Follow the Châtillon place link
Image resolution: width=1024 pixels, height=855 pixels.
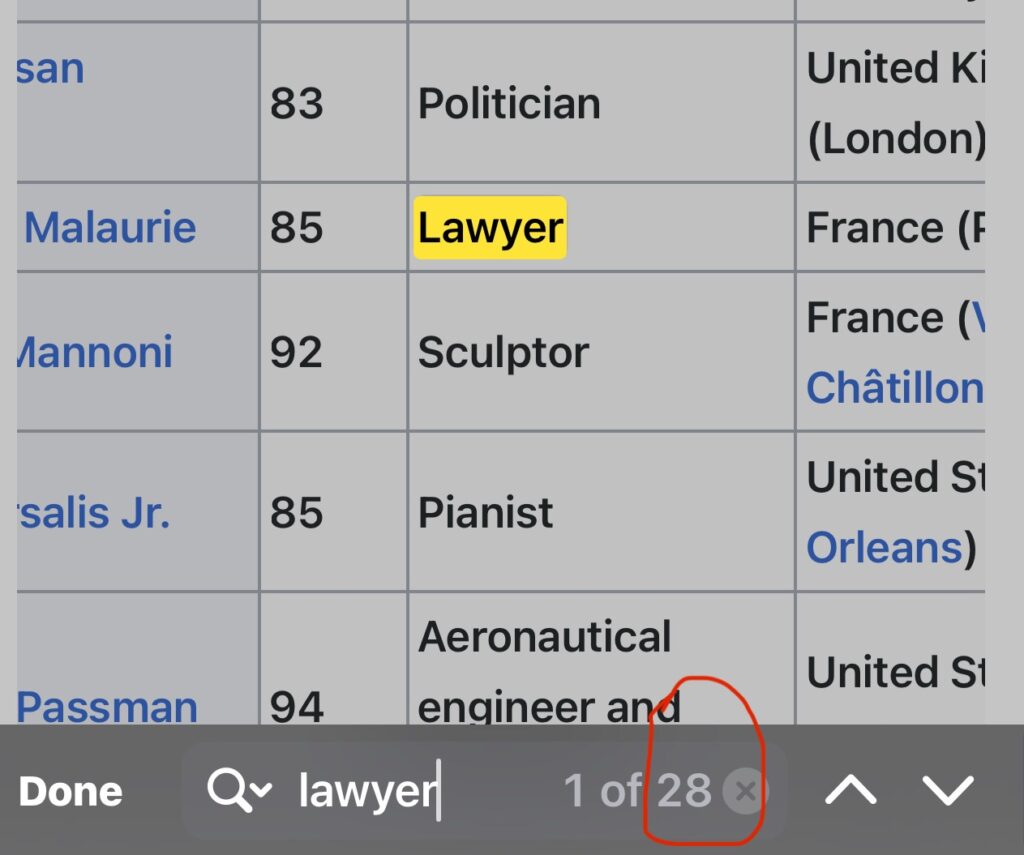pyautogui.click(x=894, y=387)
